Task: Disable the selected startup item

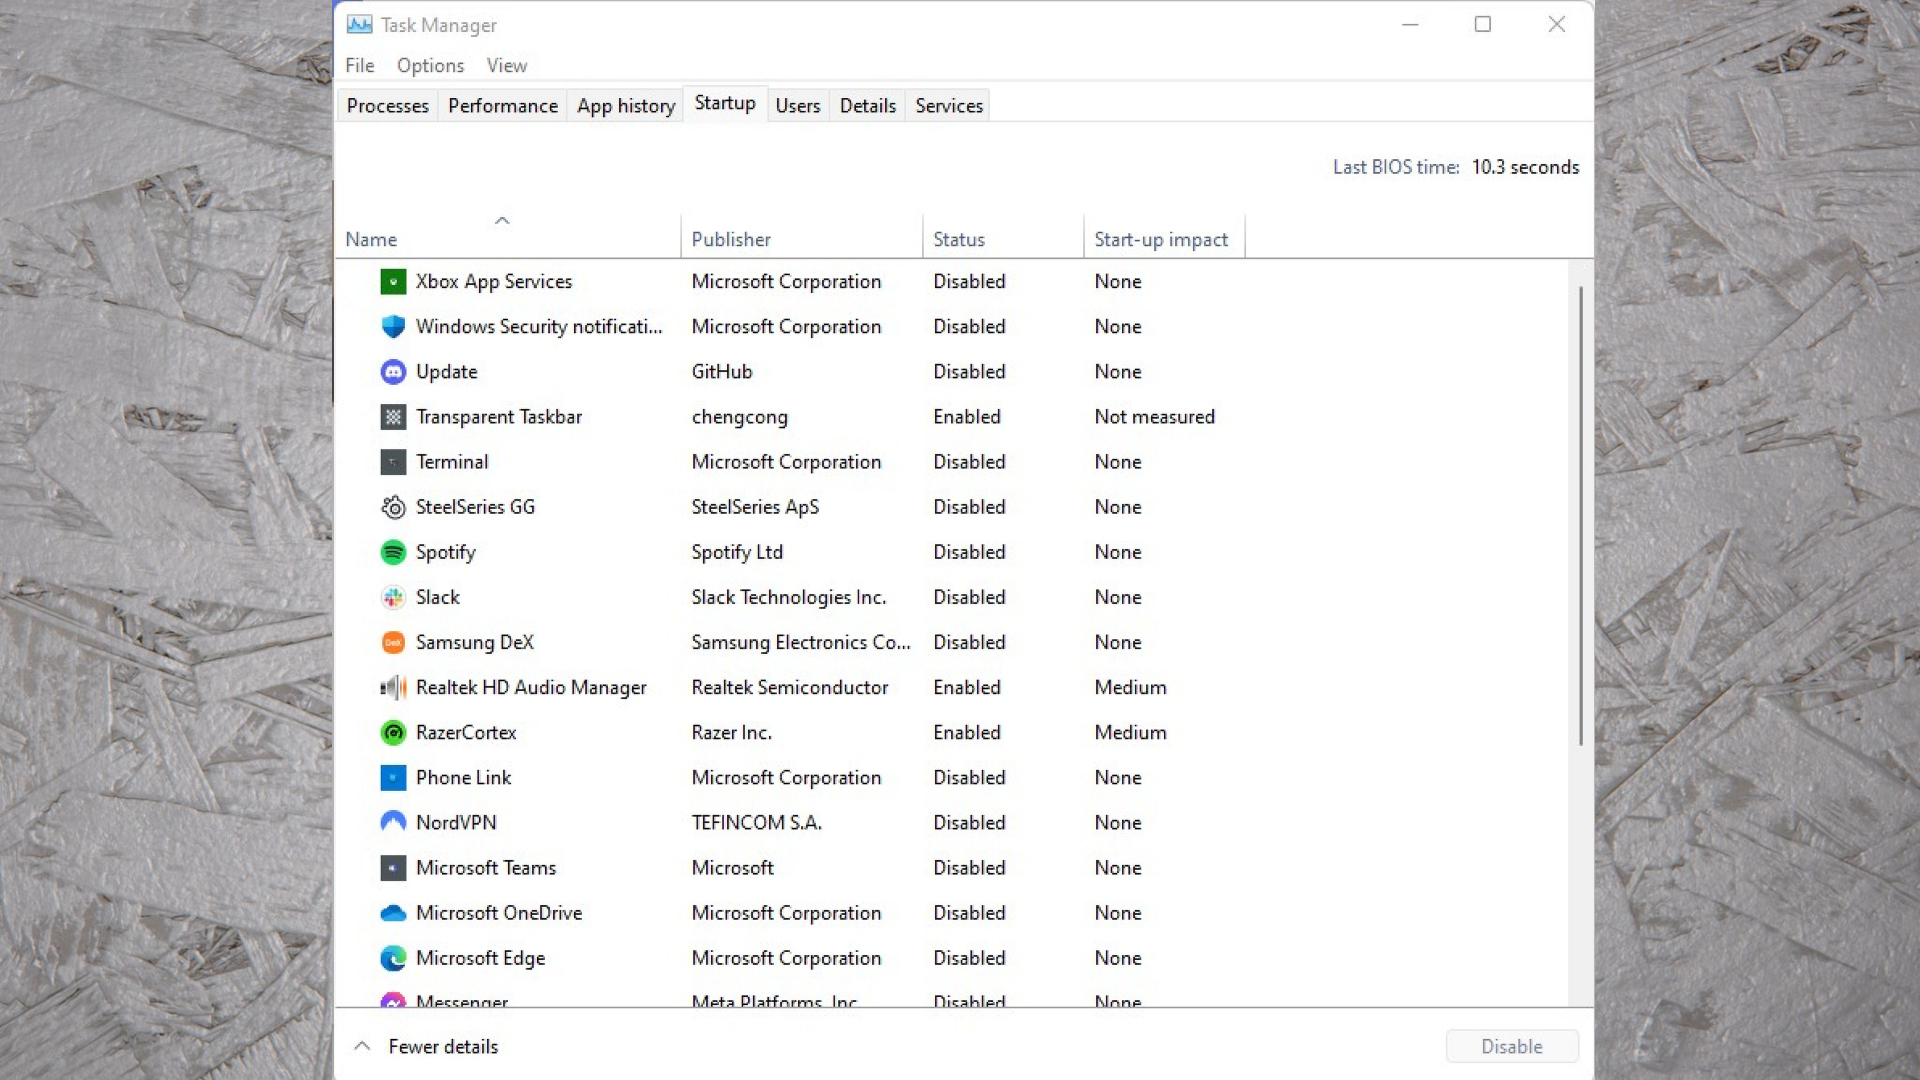Action: 1511,1044
